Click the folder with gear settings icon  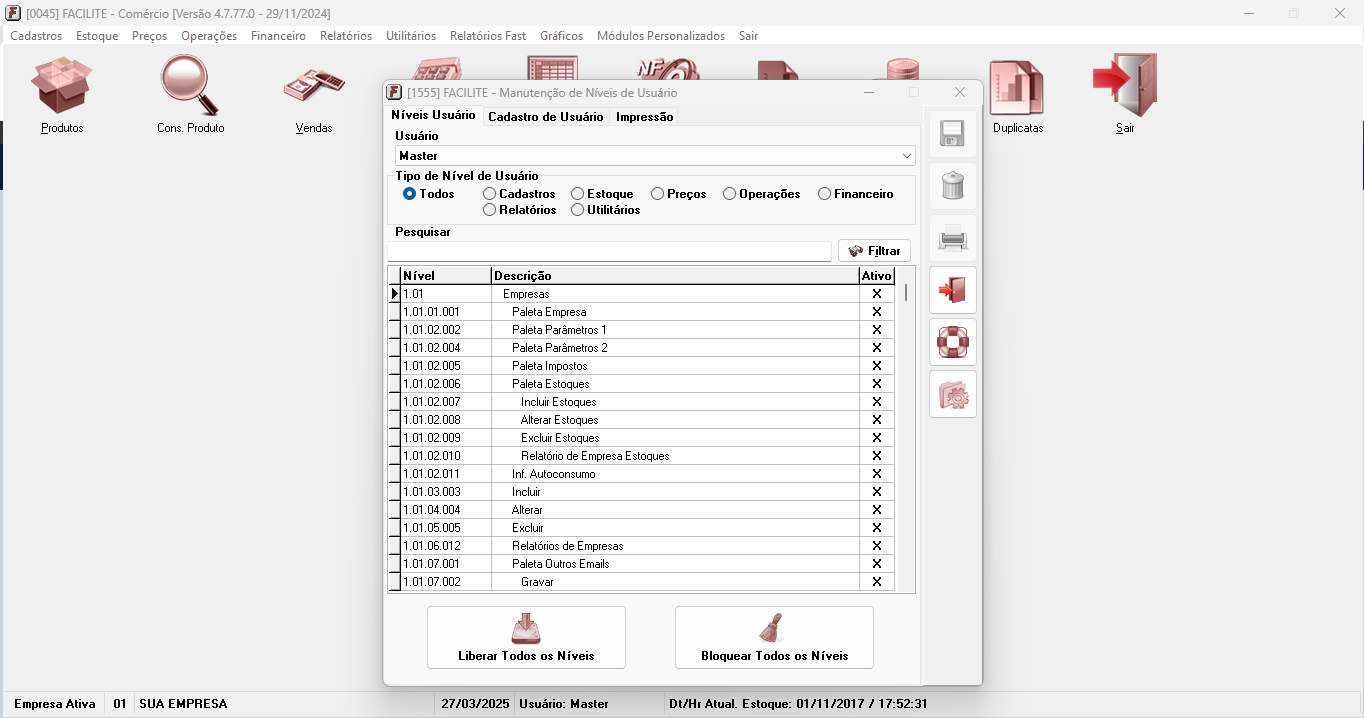coord(953,394)
